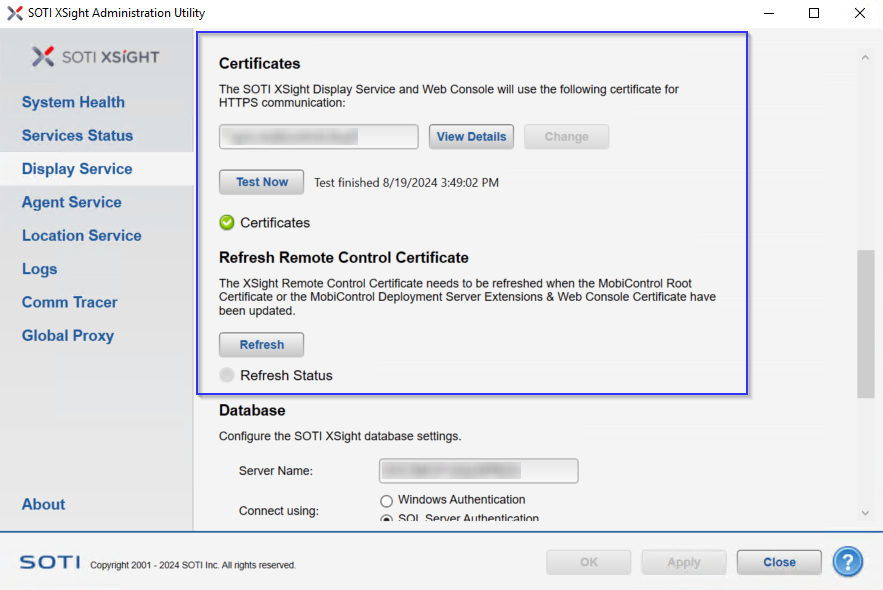Screen dimensions: 883x590
Task: Click the View Details certificate button
Action: [x=471, y=137]
